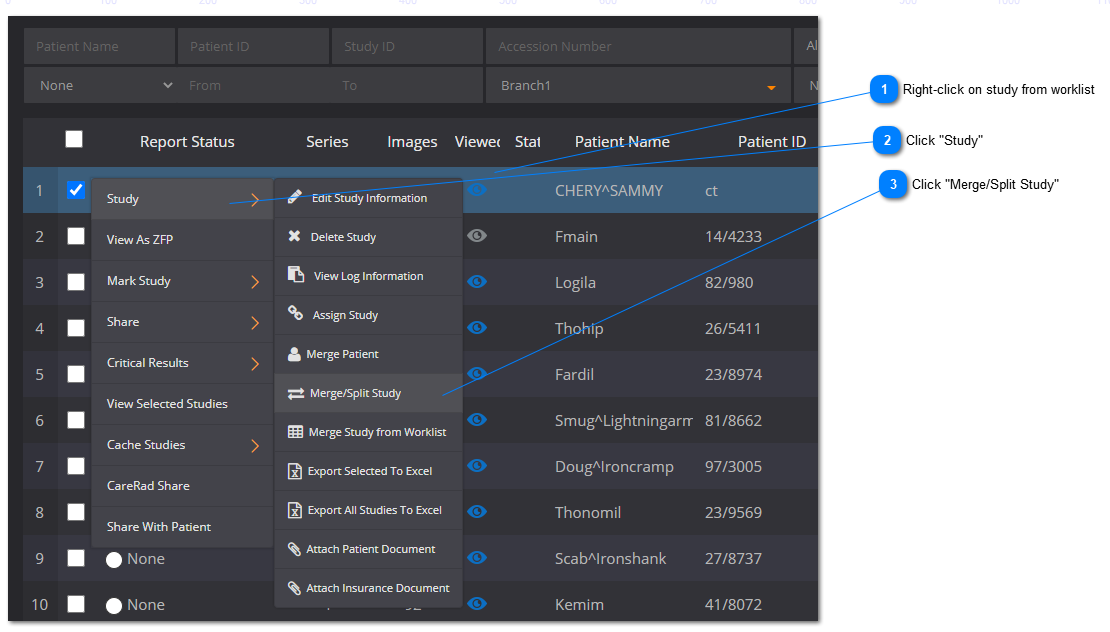1110x632 pixels.
Task: Click the Report Status column header
Action: point(187,142)
